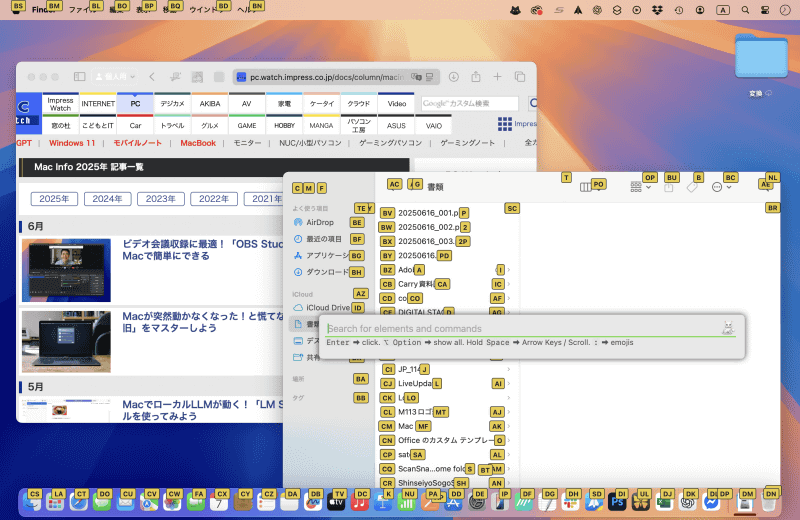
Task: Expand the chevron on the Adobe folder row
Action: [x=508, y=270]
